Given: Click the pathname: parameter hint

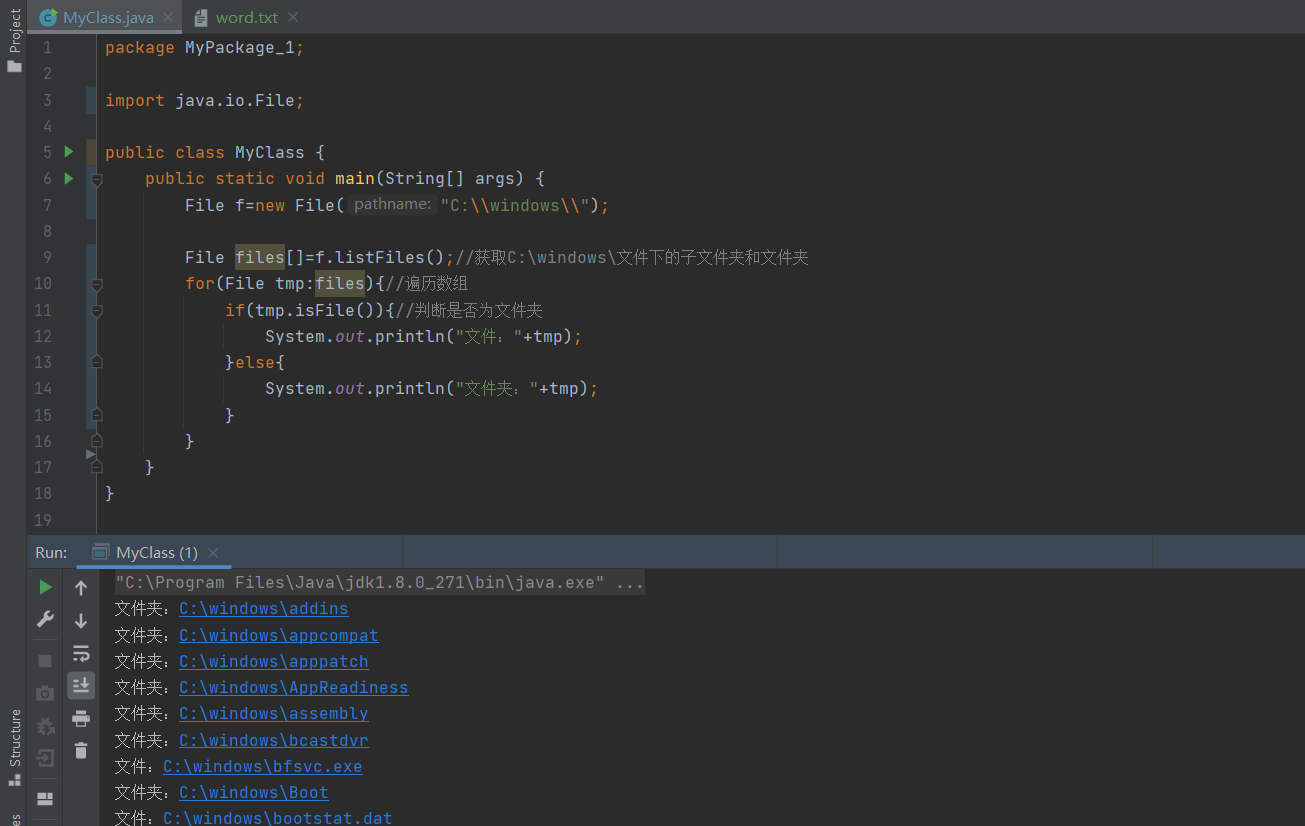Looking at the screenshot, I should [392, 205].
